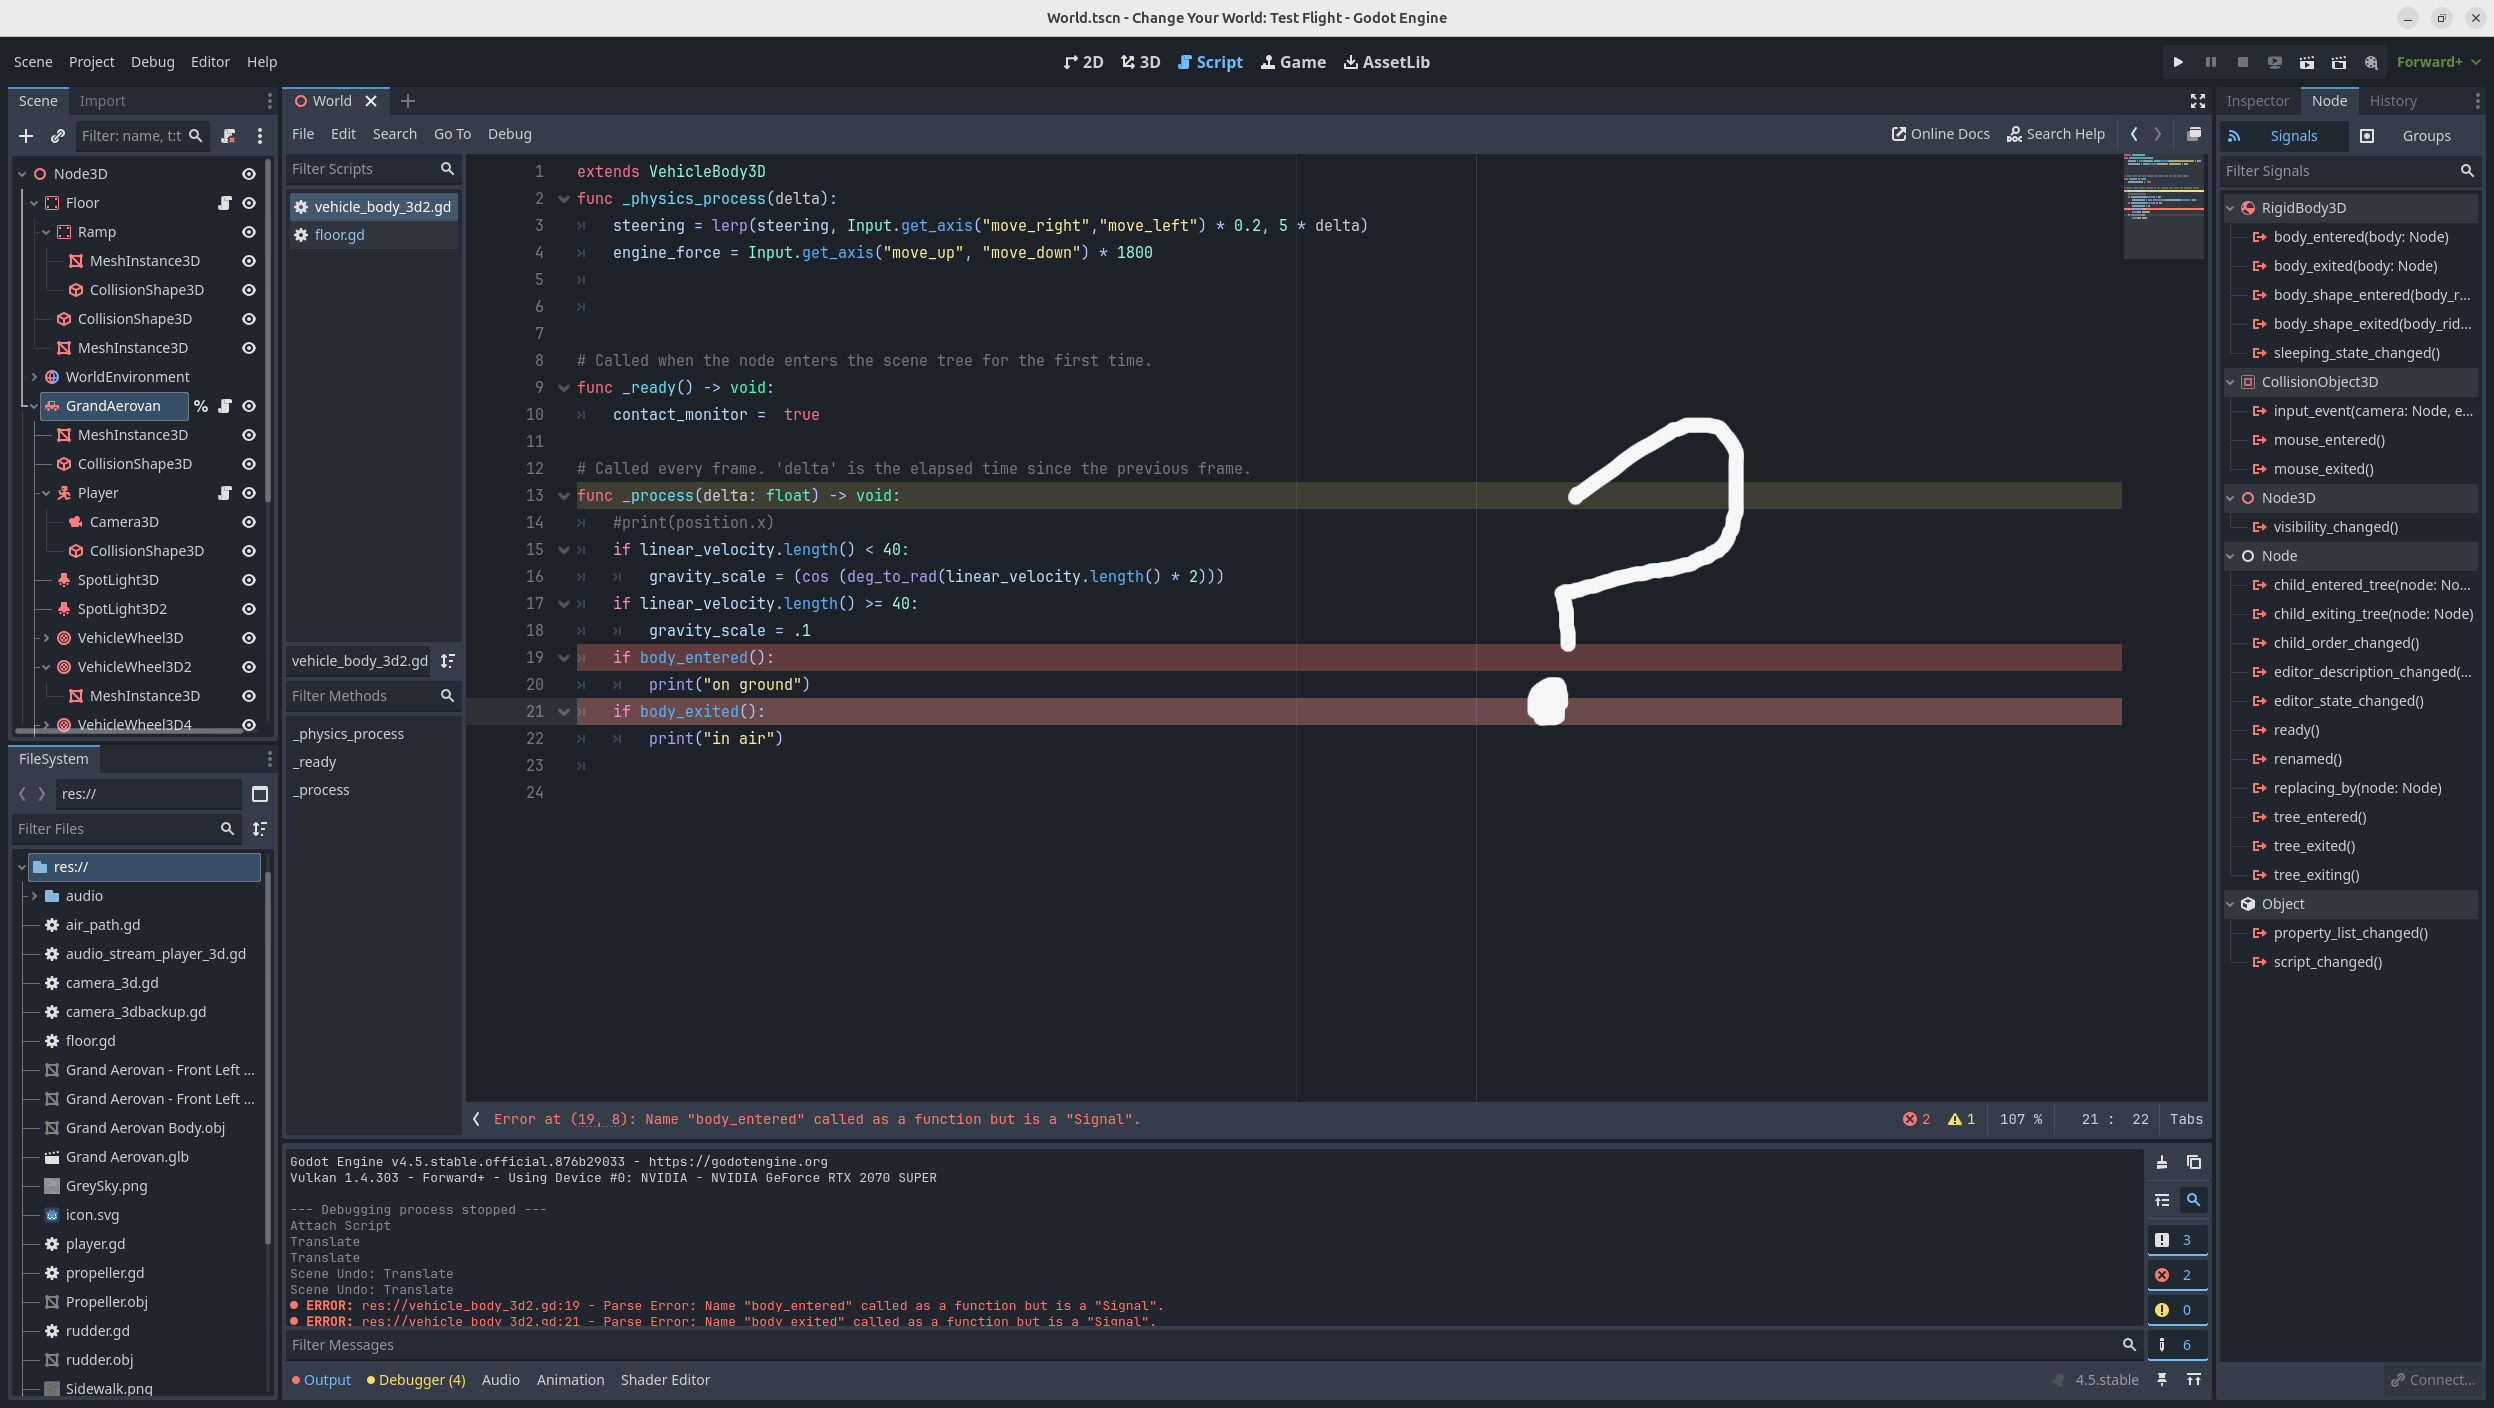Click the instantiate child scene link icon
The height and width of the screenshot is (1408, 2494).
tap(57, 136)
